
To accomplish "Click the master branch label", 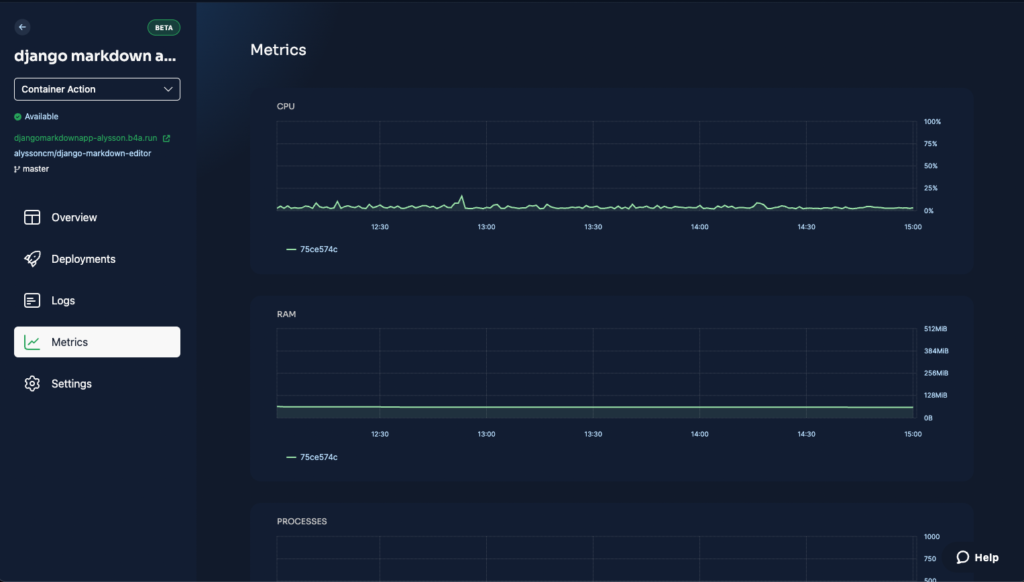I will point(36,169).
